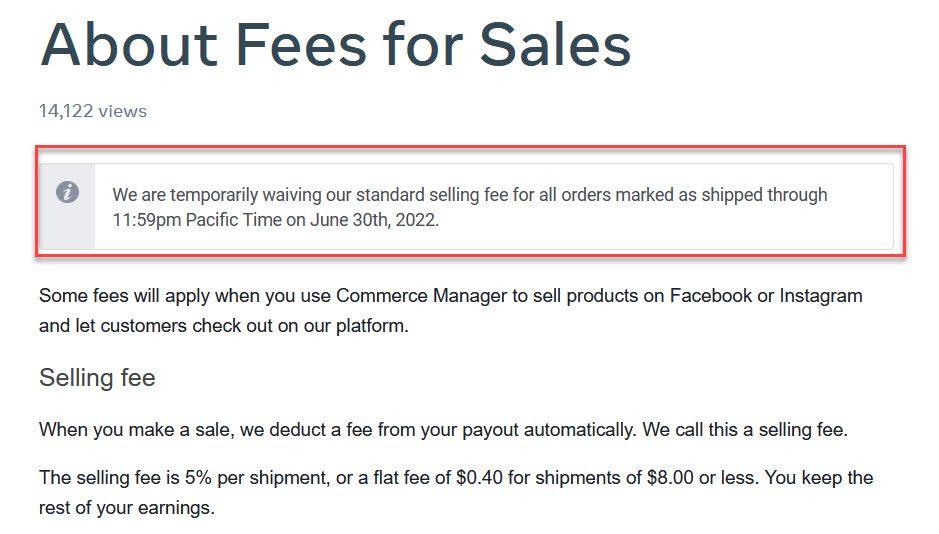939x534 pixels.
Task: Click the $8.00 shipment amount
Action: [x=670, y=478]
